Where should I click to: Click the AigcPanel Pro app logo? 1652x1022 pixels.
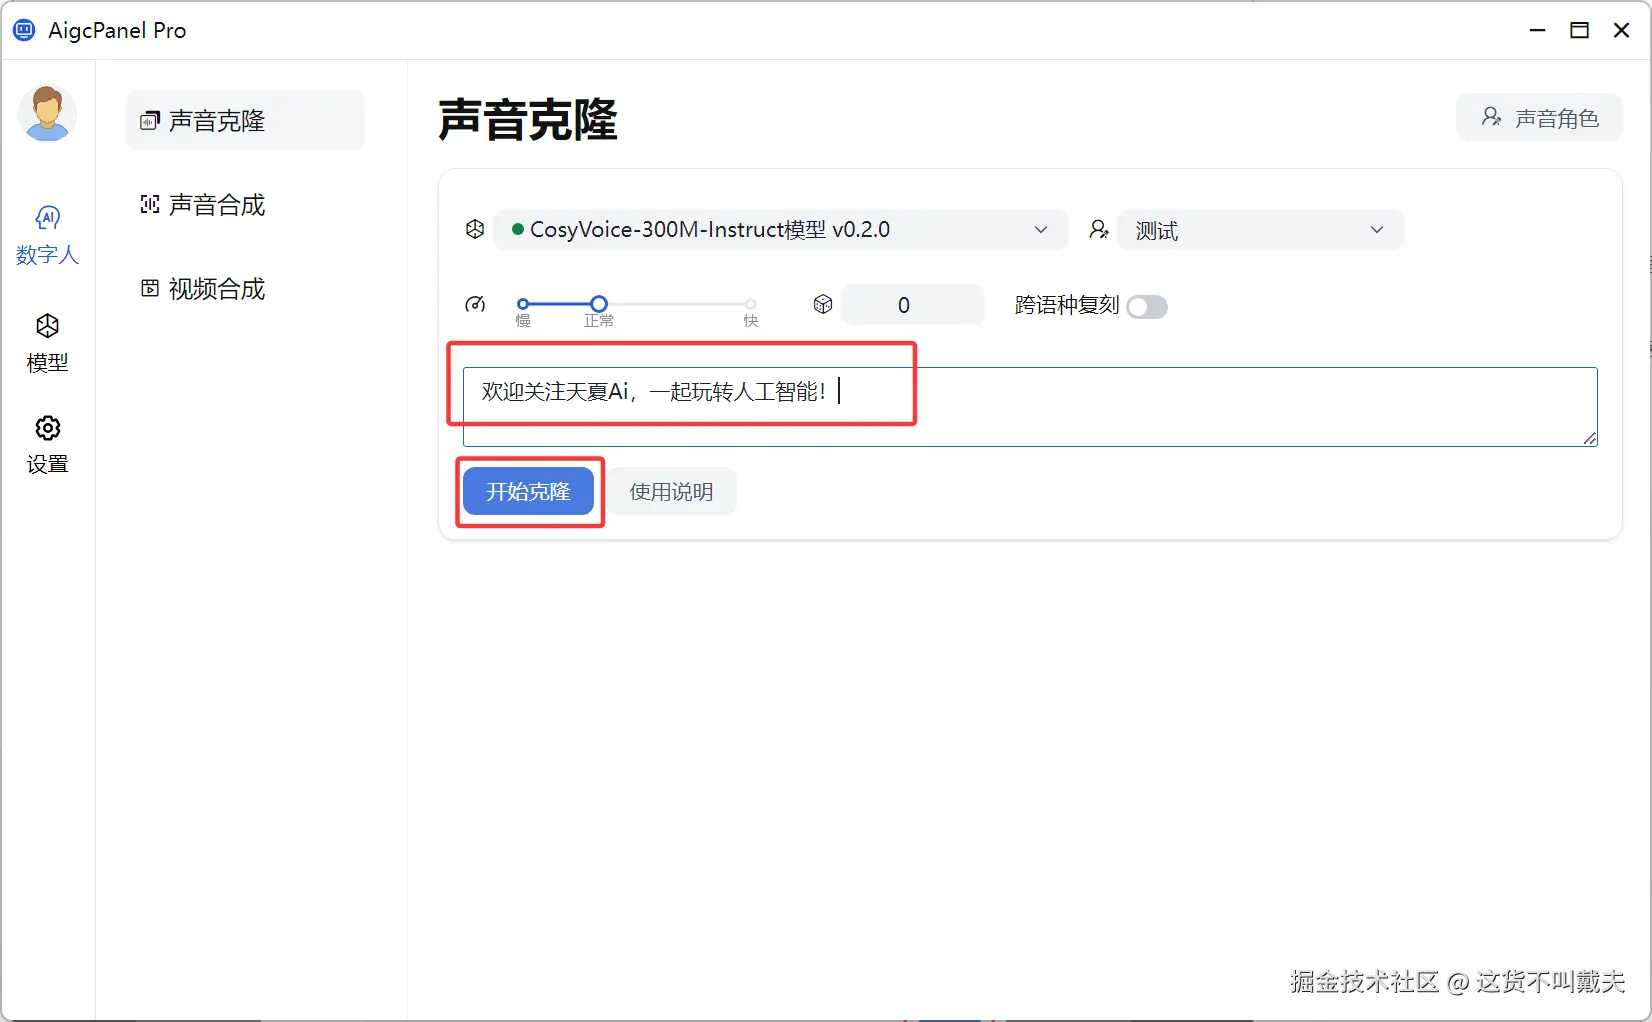pos(24,30)
